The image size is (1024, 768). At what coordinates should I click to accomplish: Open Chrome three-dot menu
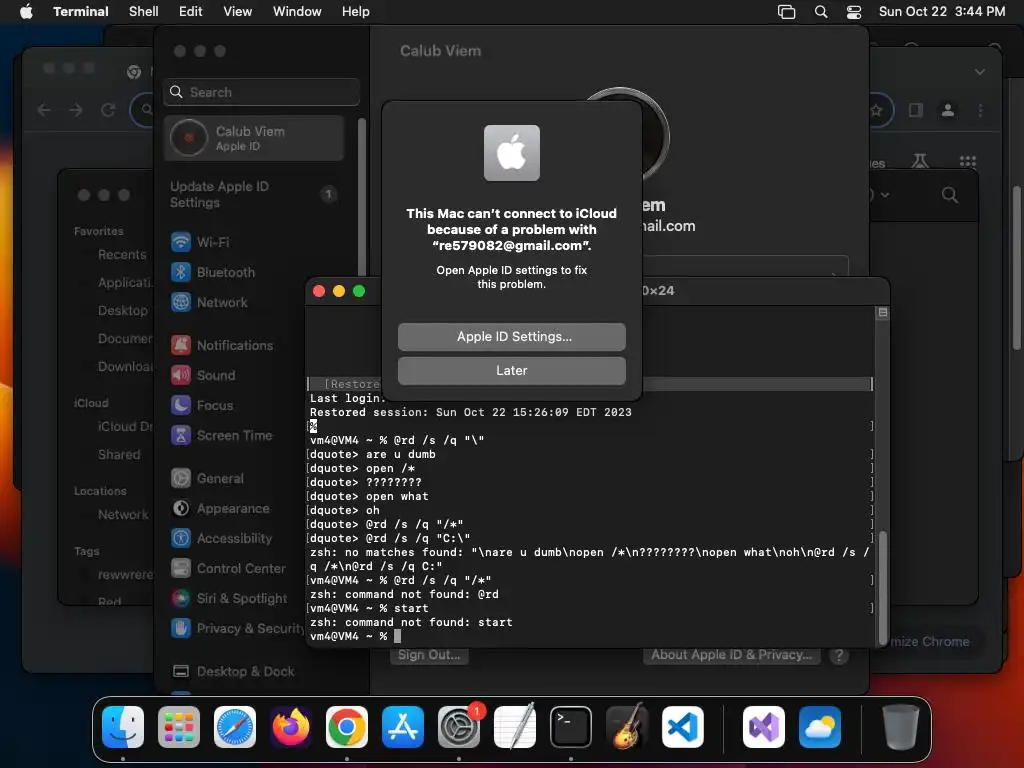pos(980,110)
